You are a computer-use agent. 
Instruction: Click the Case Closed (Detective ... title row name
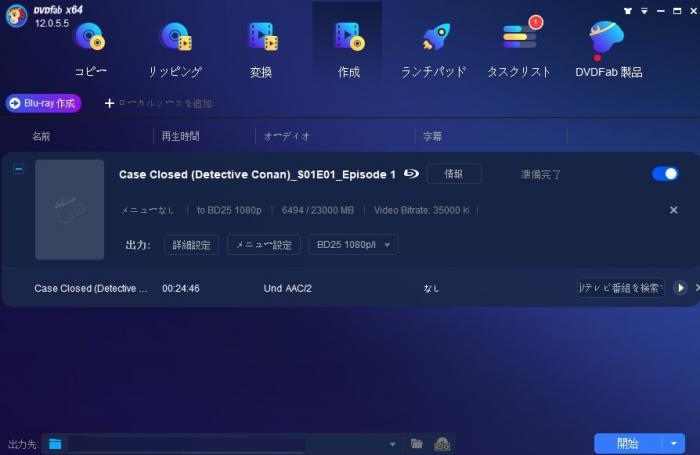point(91,288)
